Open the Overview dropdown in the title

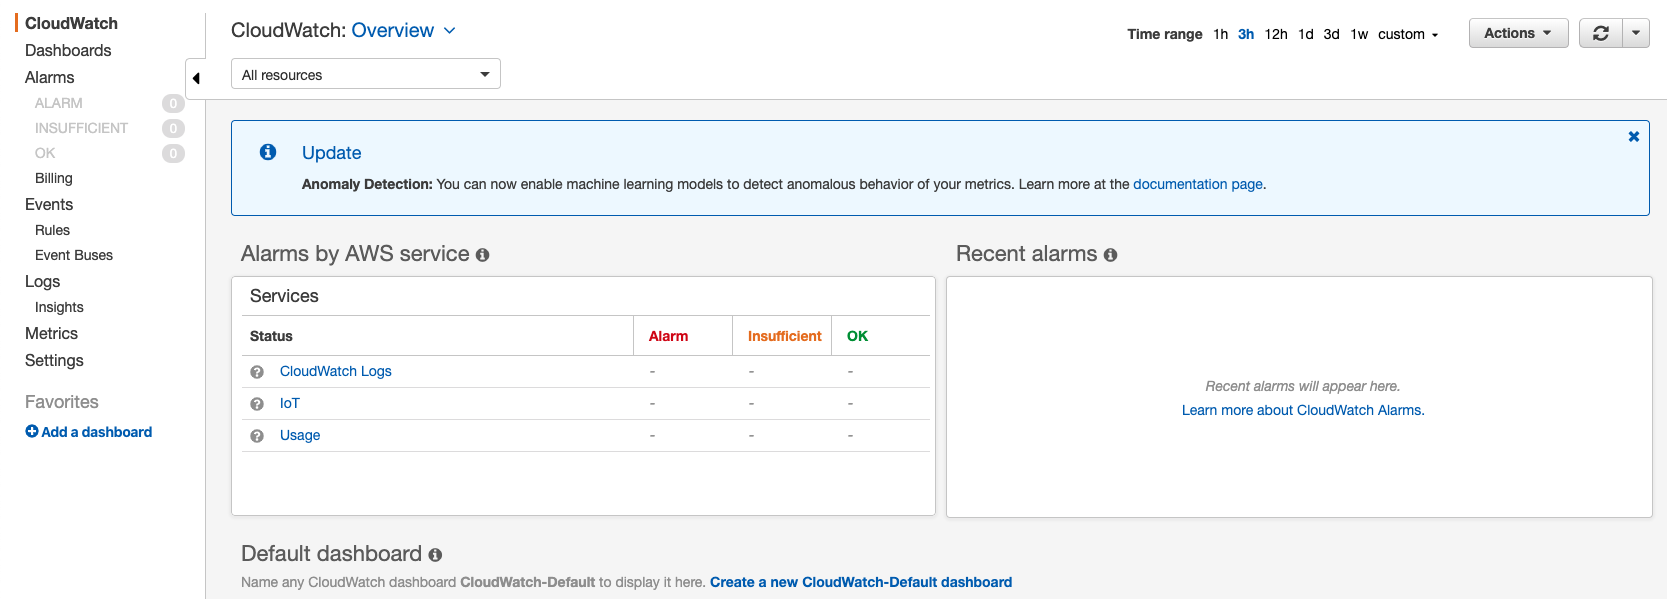403,30
